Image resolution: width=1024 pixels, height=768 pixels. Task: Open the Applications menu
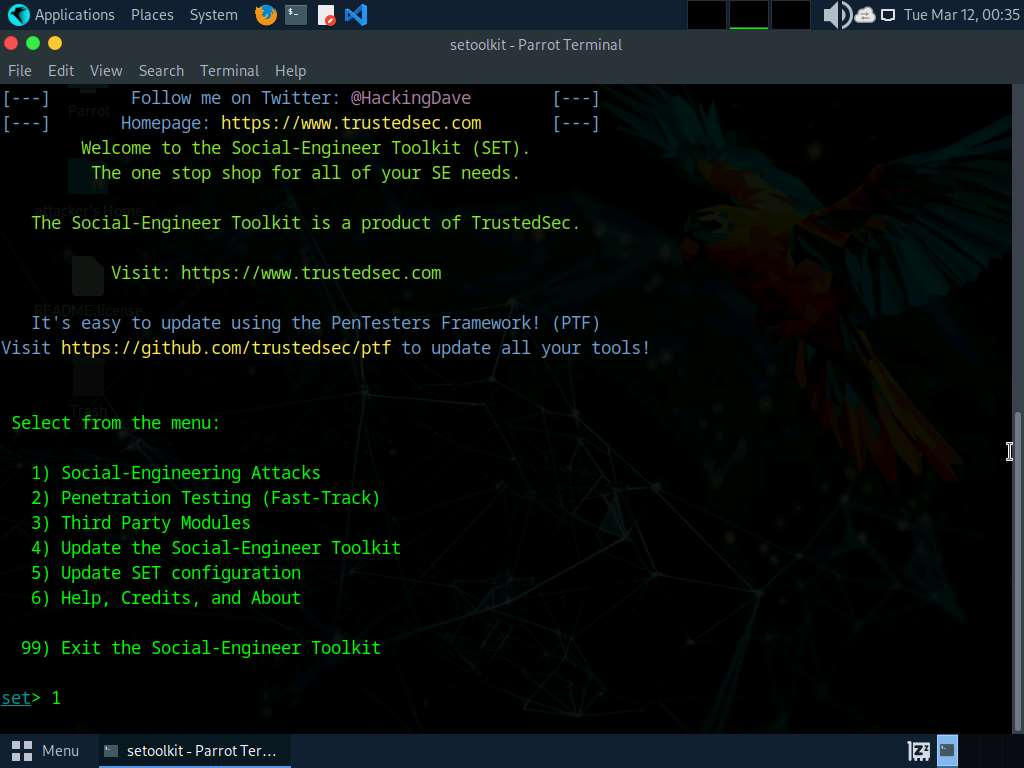74,15
